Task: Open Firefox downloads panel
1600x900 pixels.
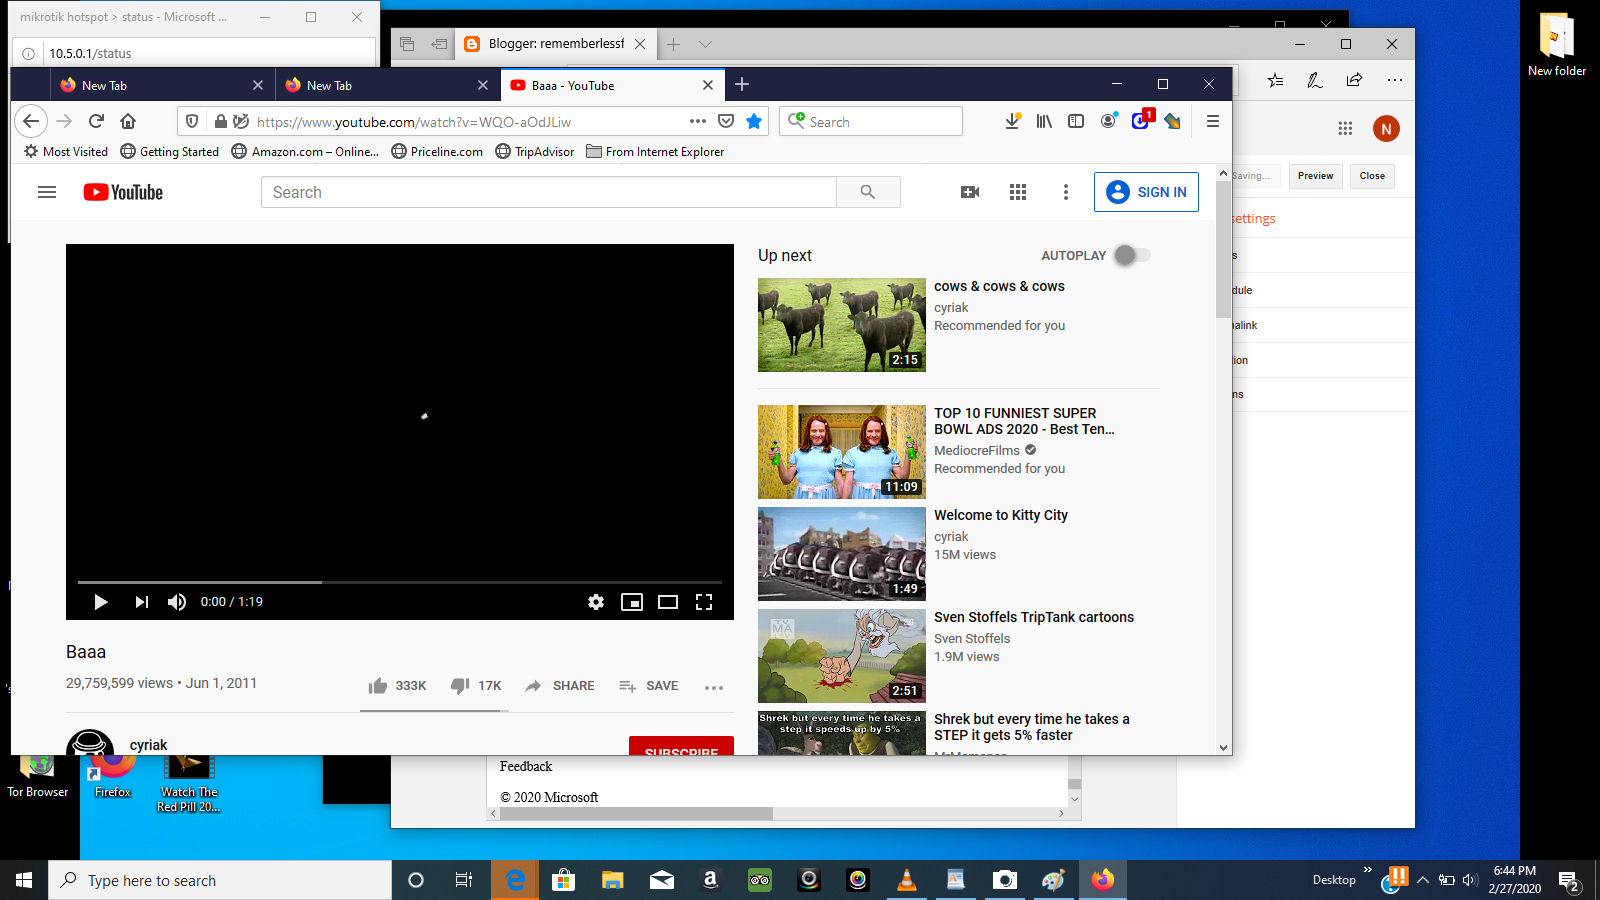Action: 1012,121
